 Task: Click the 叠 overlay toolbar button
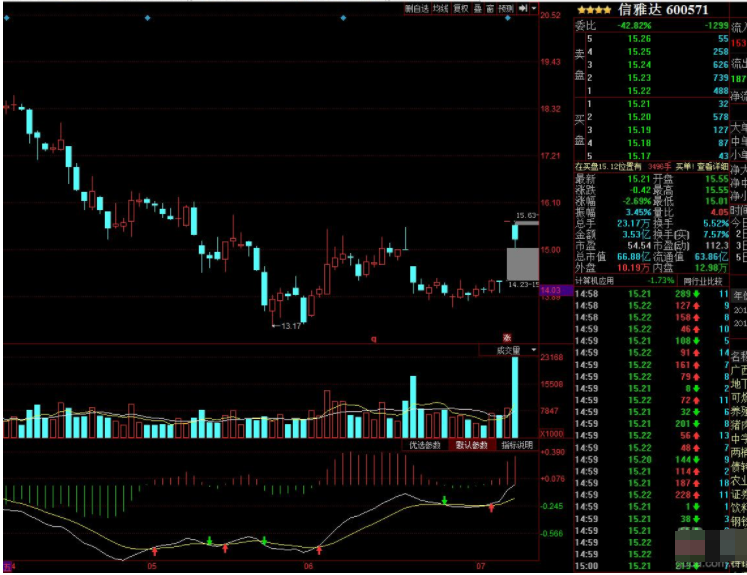[478, 9]
